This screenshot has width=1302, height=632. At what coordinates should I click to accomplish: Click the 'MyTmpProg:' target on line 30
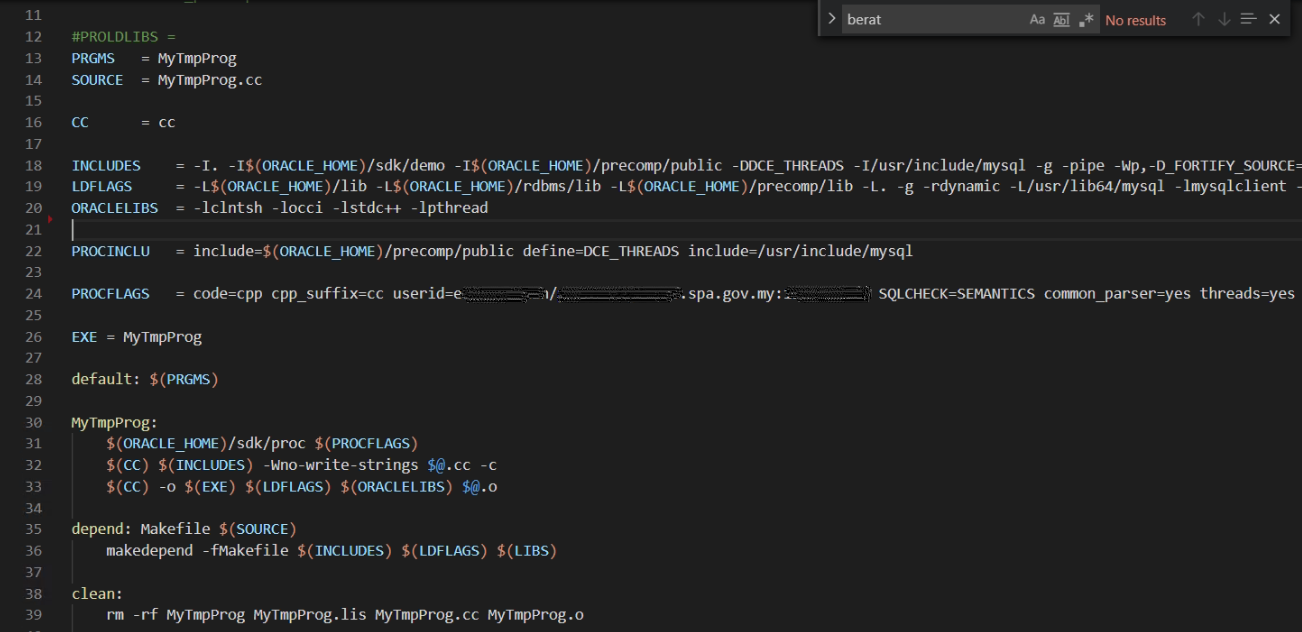pos(115,423)
